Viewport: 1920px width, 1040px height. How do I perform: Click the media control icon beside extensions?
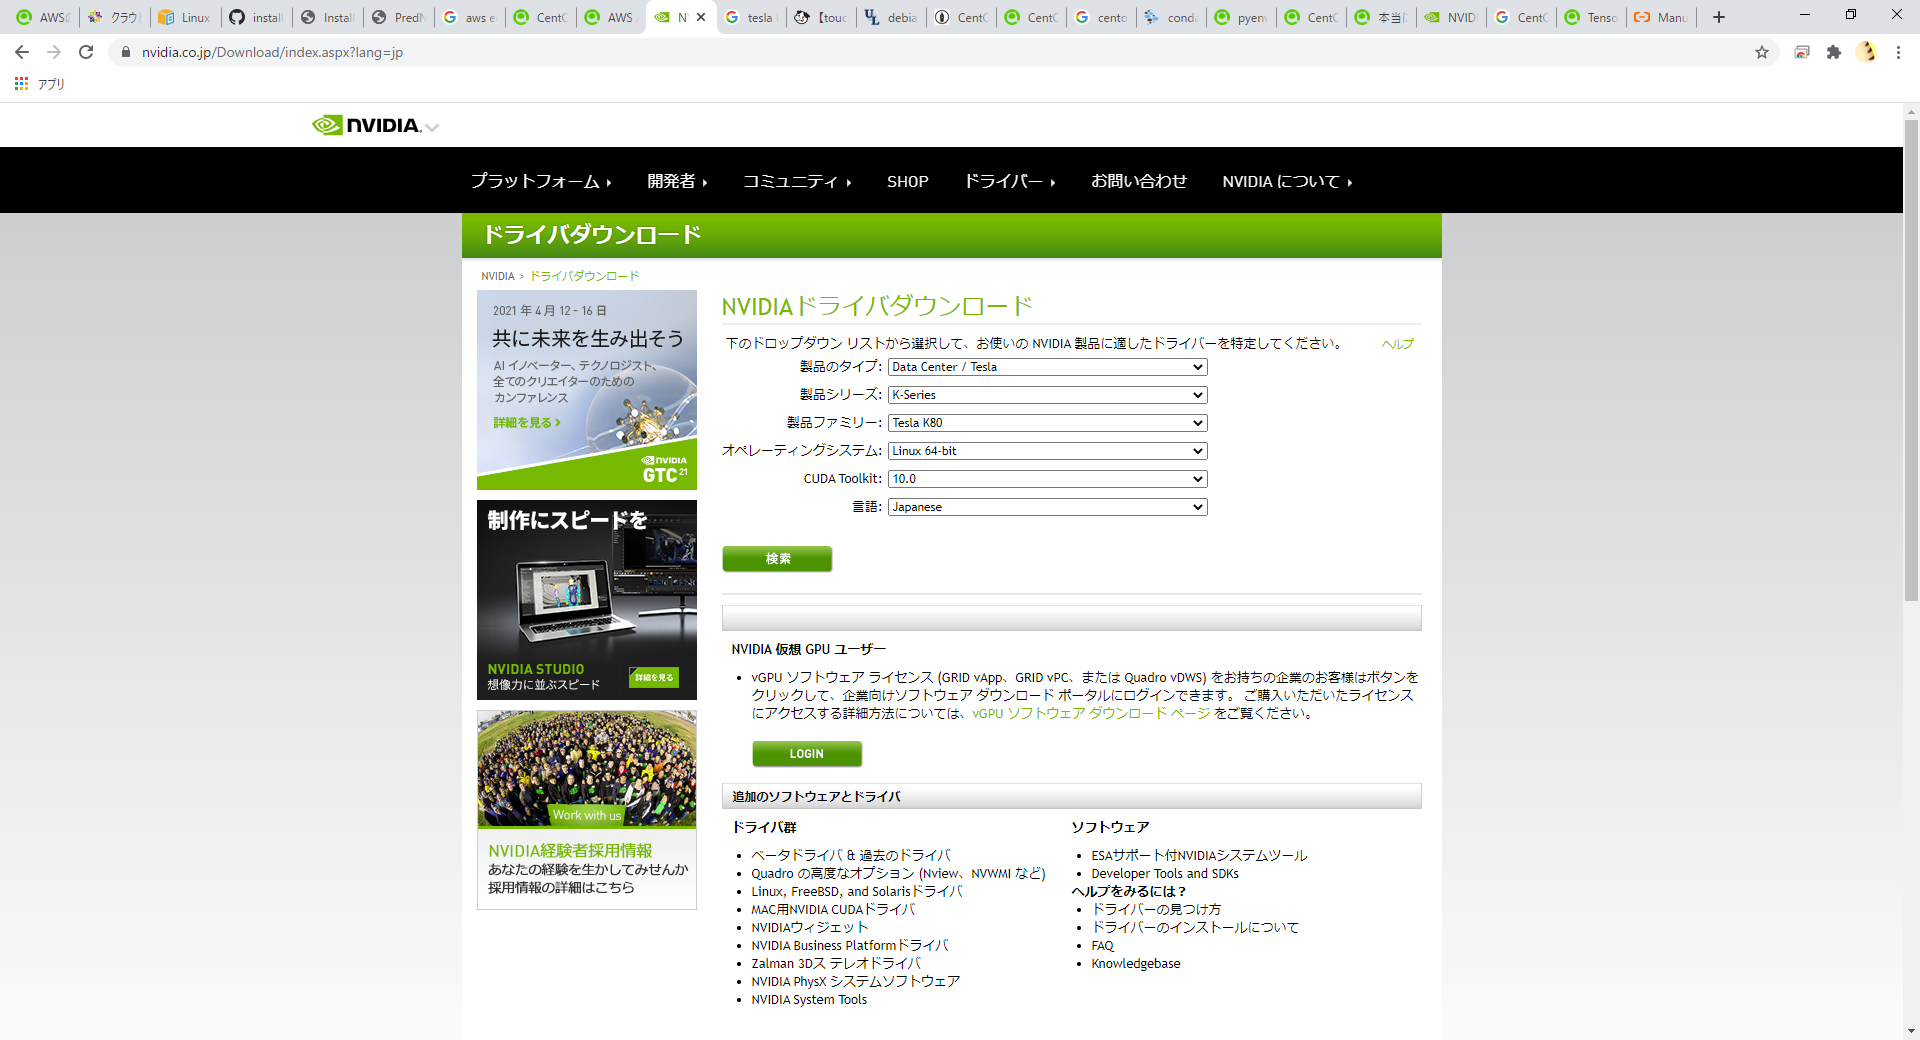1802,52
